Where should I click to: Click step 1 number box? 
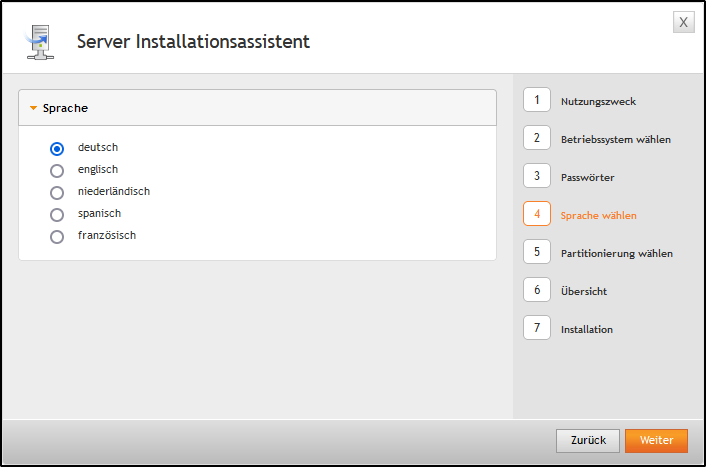pos(537,100)
